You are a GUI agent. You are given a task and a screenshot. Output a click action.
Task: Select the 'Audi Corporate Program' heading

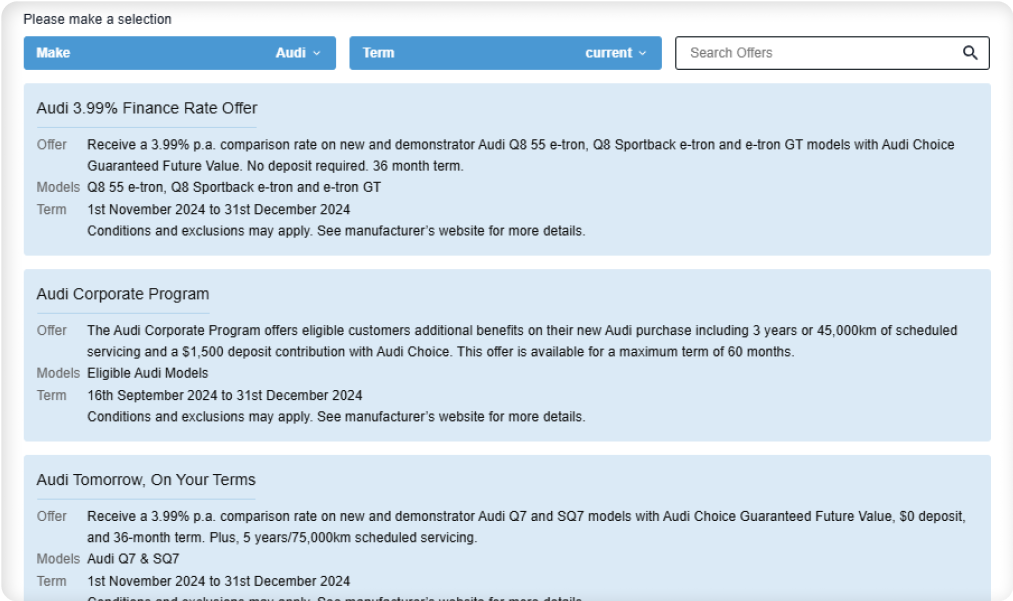tap(123, 294)
